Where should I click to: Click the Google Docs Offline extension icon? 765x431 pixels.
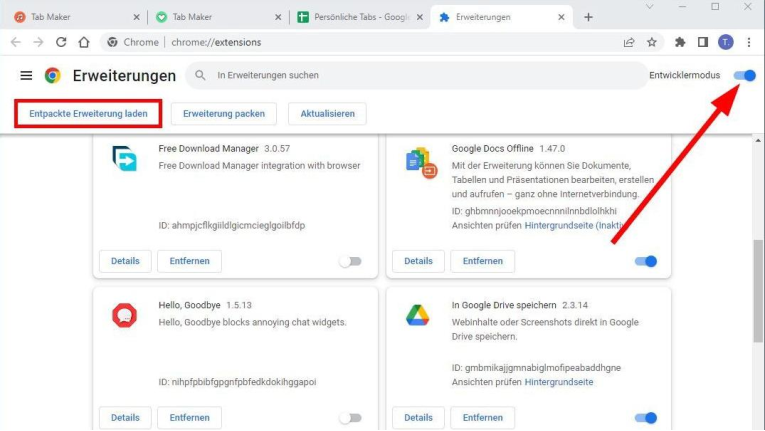[x=421, y=163]
